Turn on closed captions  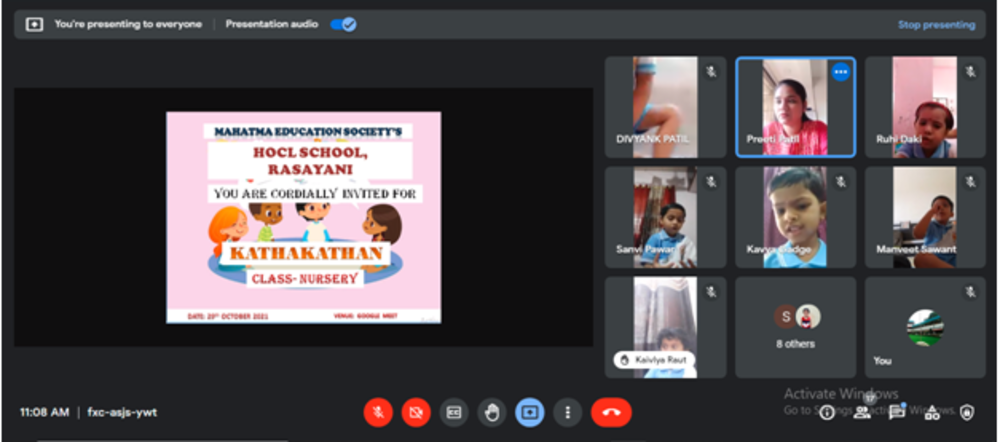point(454,412)
